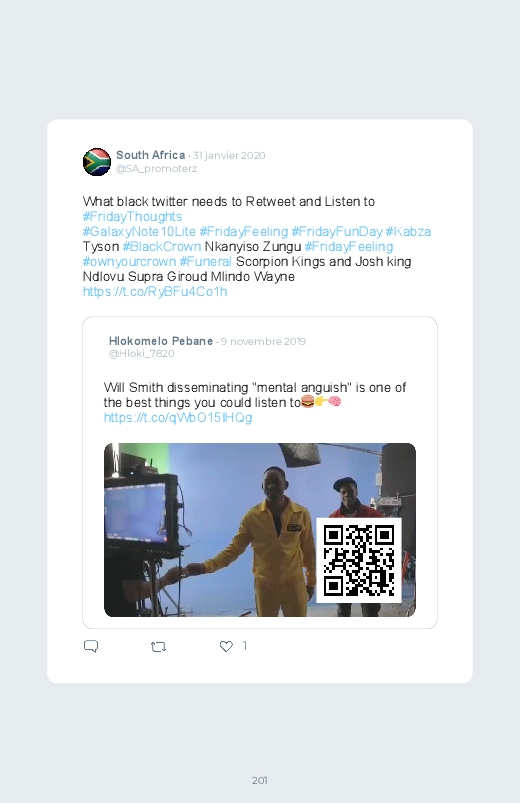Click the QR code on video
The height and width of the screenshot is (803, 520).
(359, 561)
